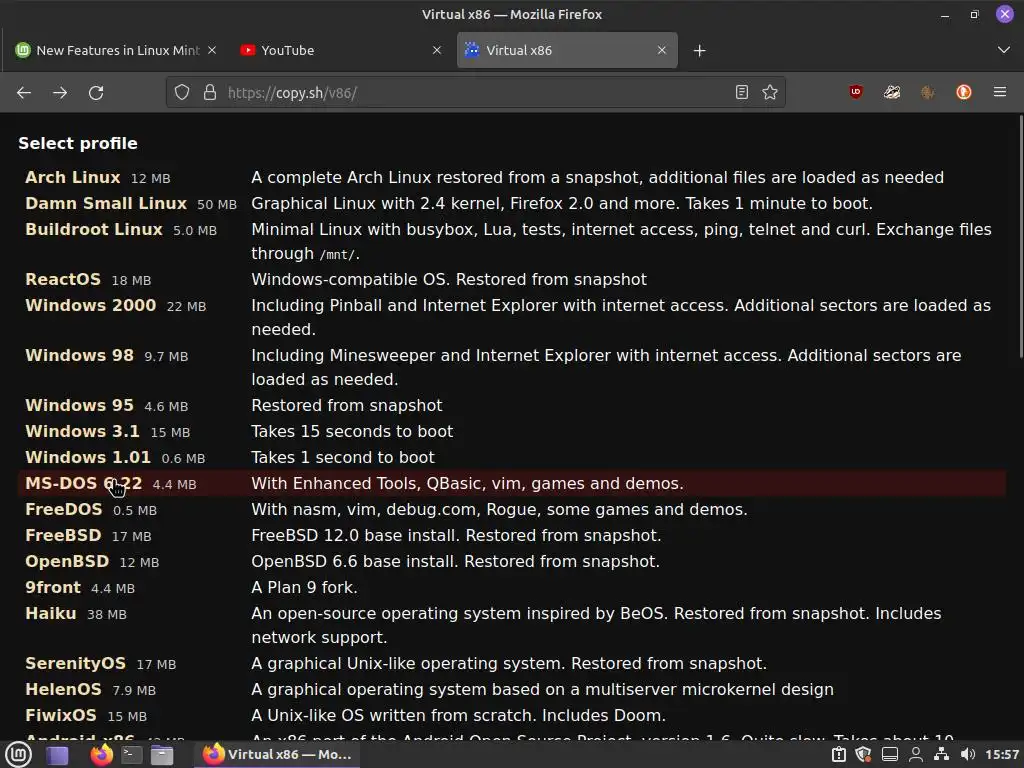Viewport: 1024px width, 768px height.
Task: Launch the SerenityOS profile
Action: [75, 664]
